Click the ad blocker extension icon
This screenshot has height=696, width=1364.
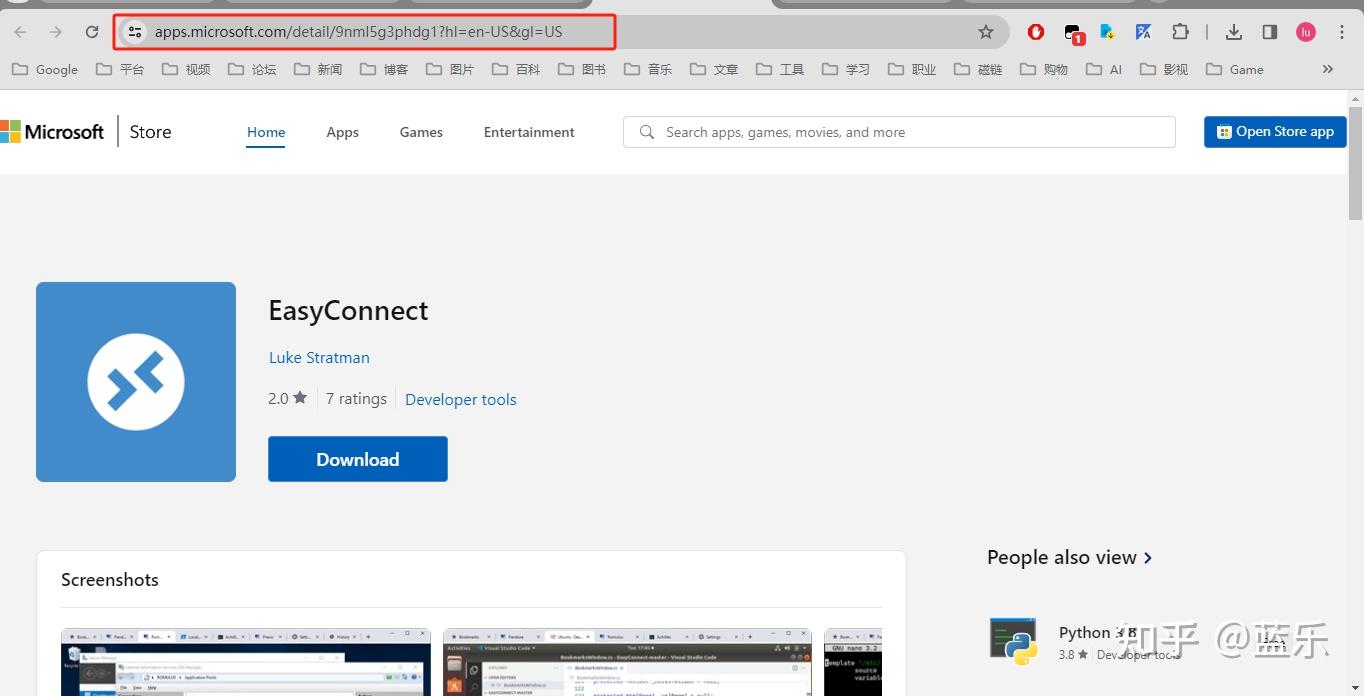point(1035,31)
